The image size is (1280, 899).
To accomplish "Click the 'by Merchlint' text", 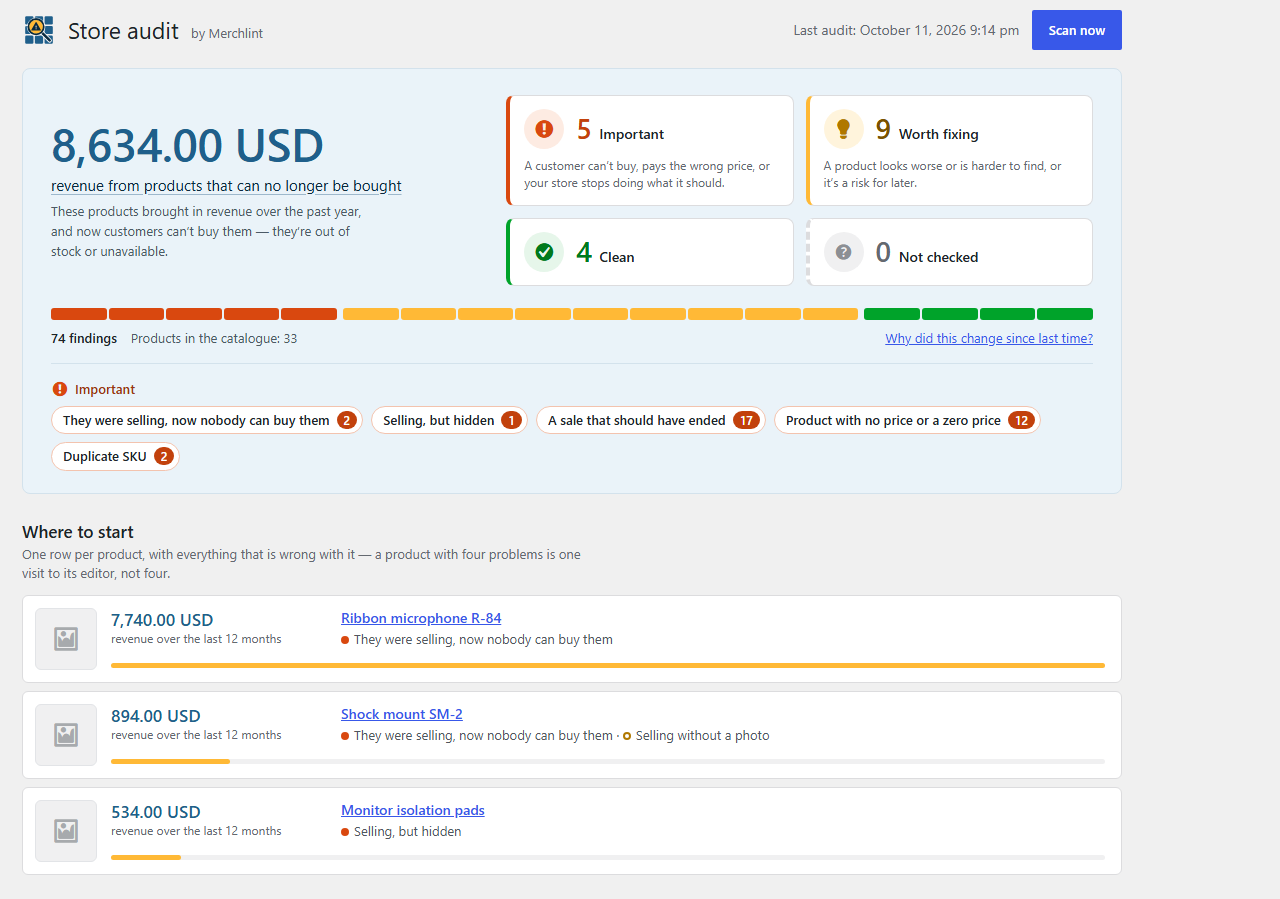I will click(227, 34).
